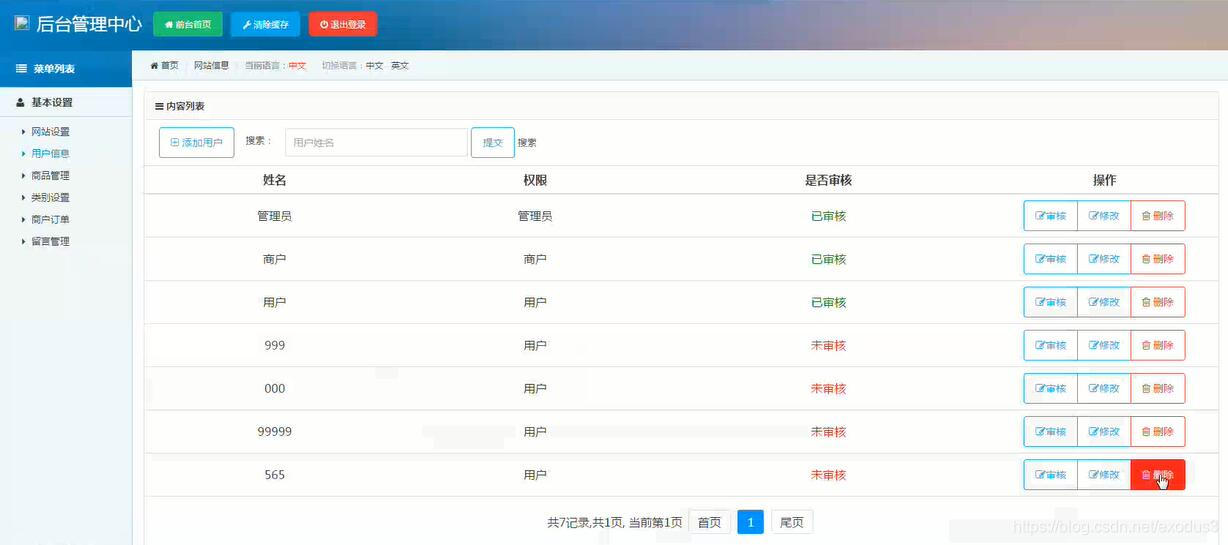
Task: Click 审核 for user 565
Action: click(1050, 475)
